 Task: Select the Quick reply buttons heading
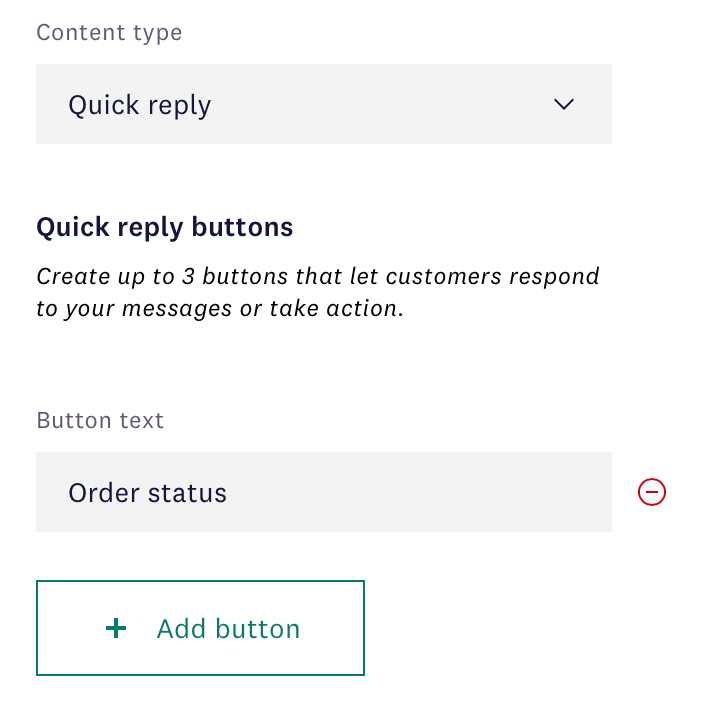(x=164, y=228)
